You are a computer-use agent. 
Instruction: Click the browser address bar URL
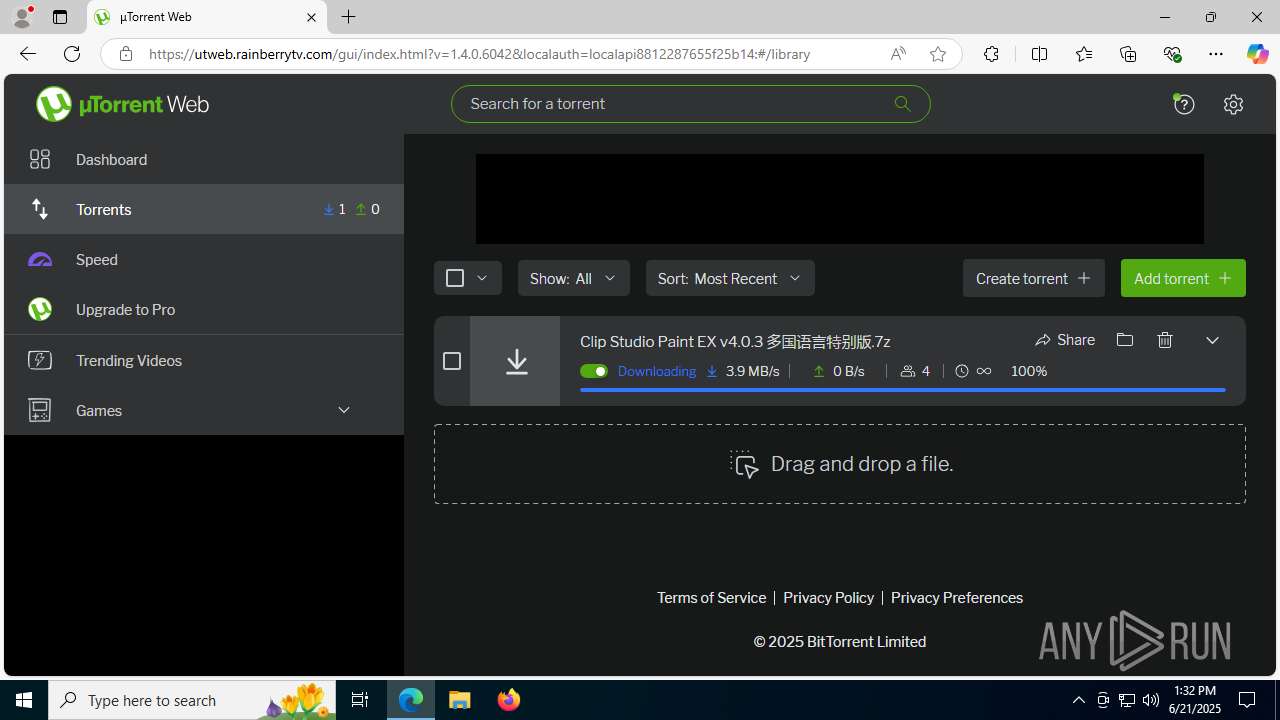coord(479,54)
